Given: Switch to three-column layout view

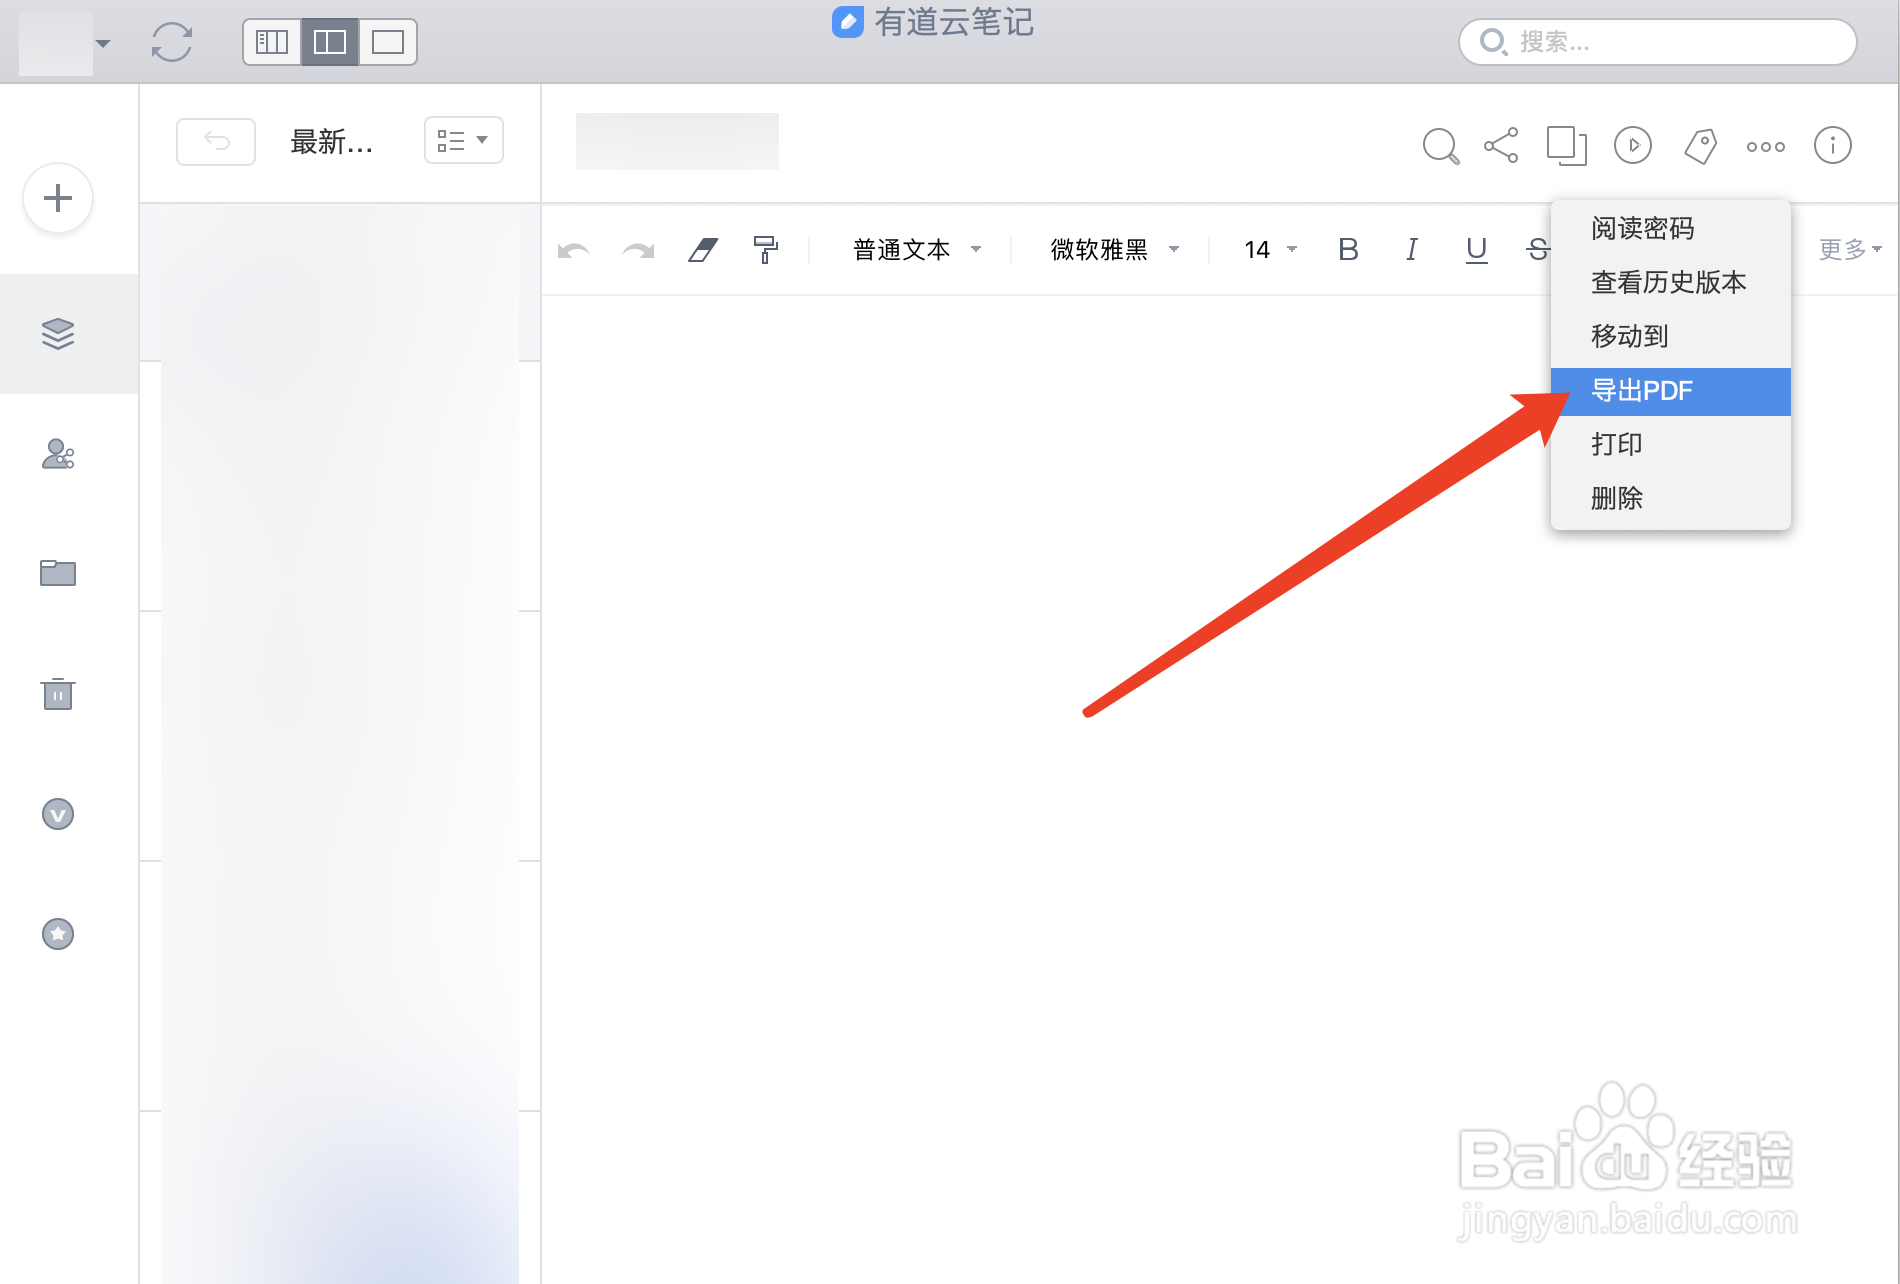Looking at the screenshot, I should pos(272,42).
